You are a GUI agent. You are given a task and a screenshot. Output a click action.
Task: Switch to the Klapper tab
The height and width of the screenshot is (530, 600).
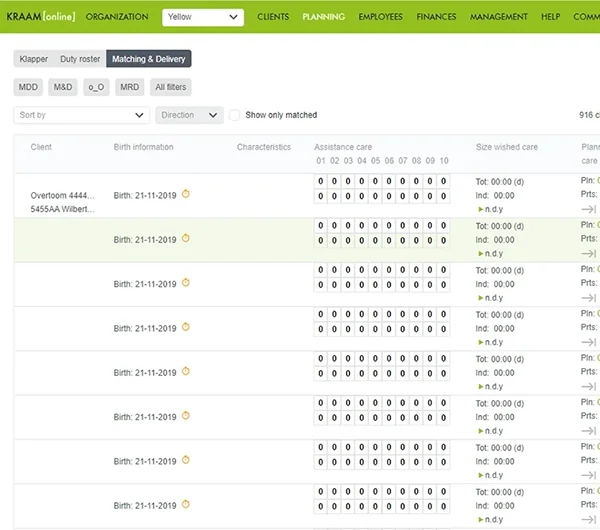[34, 60]
